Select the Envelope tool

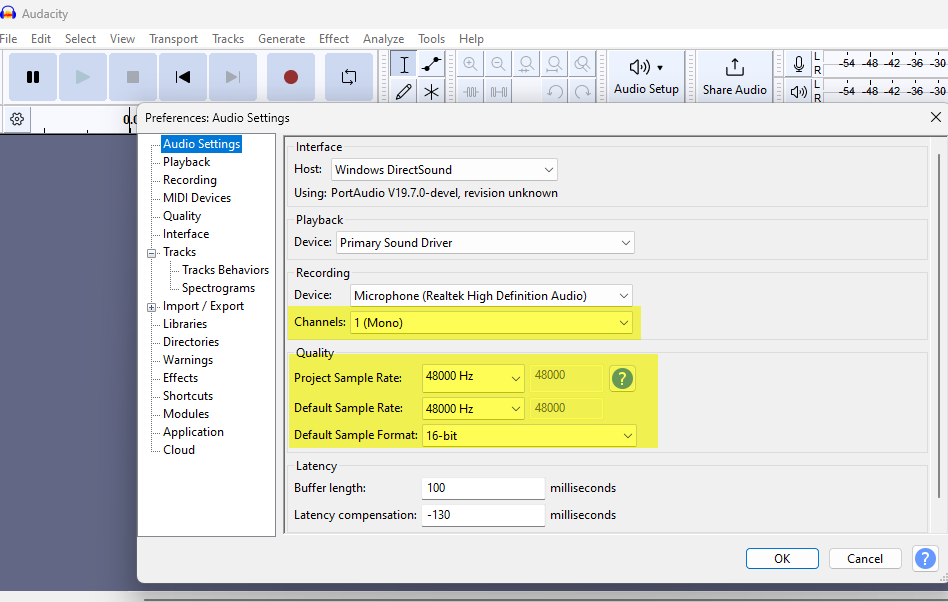[x=432, y=64]
